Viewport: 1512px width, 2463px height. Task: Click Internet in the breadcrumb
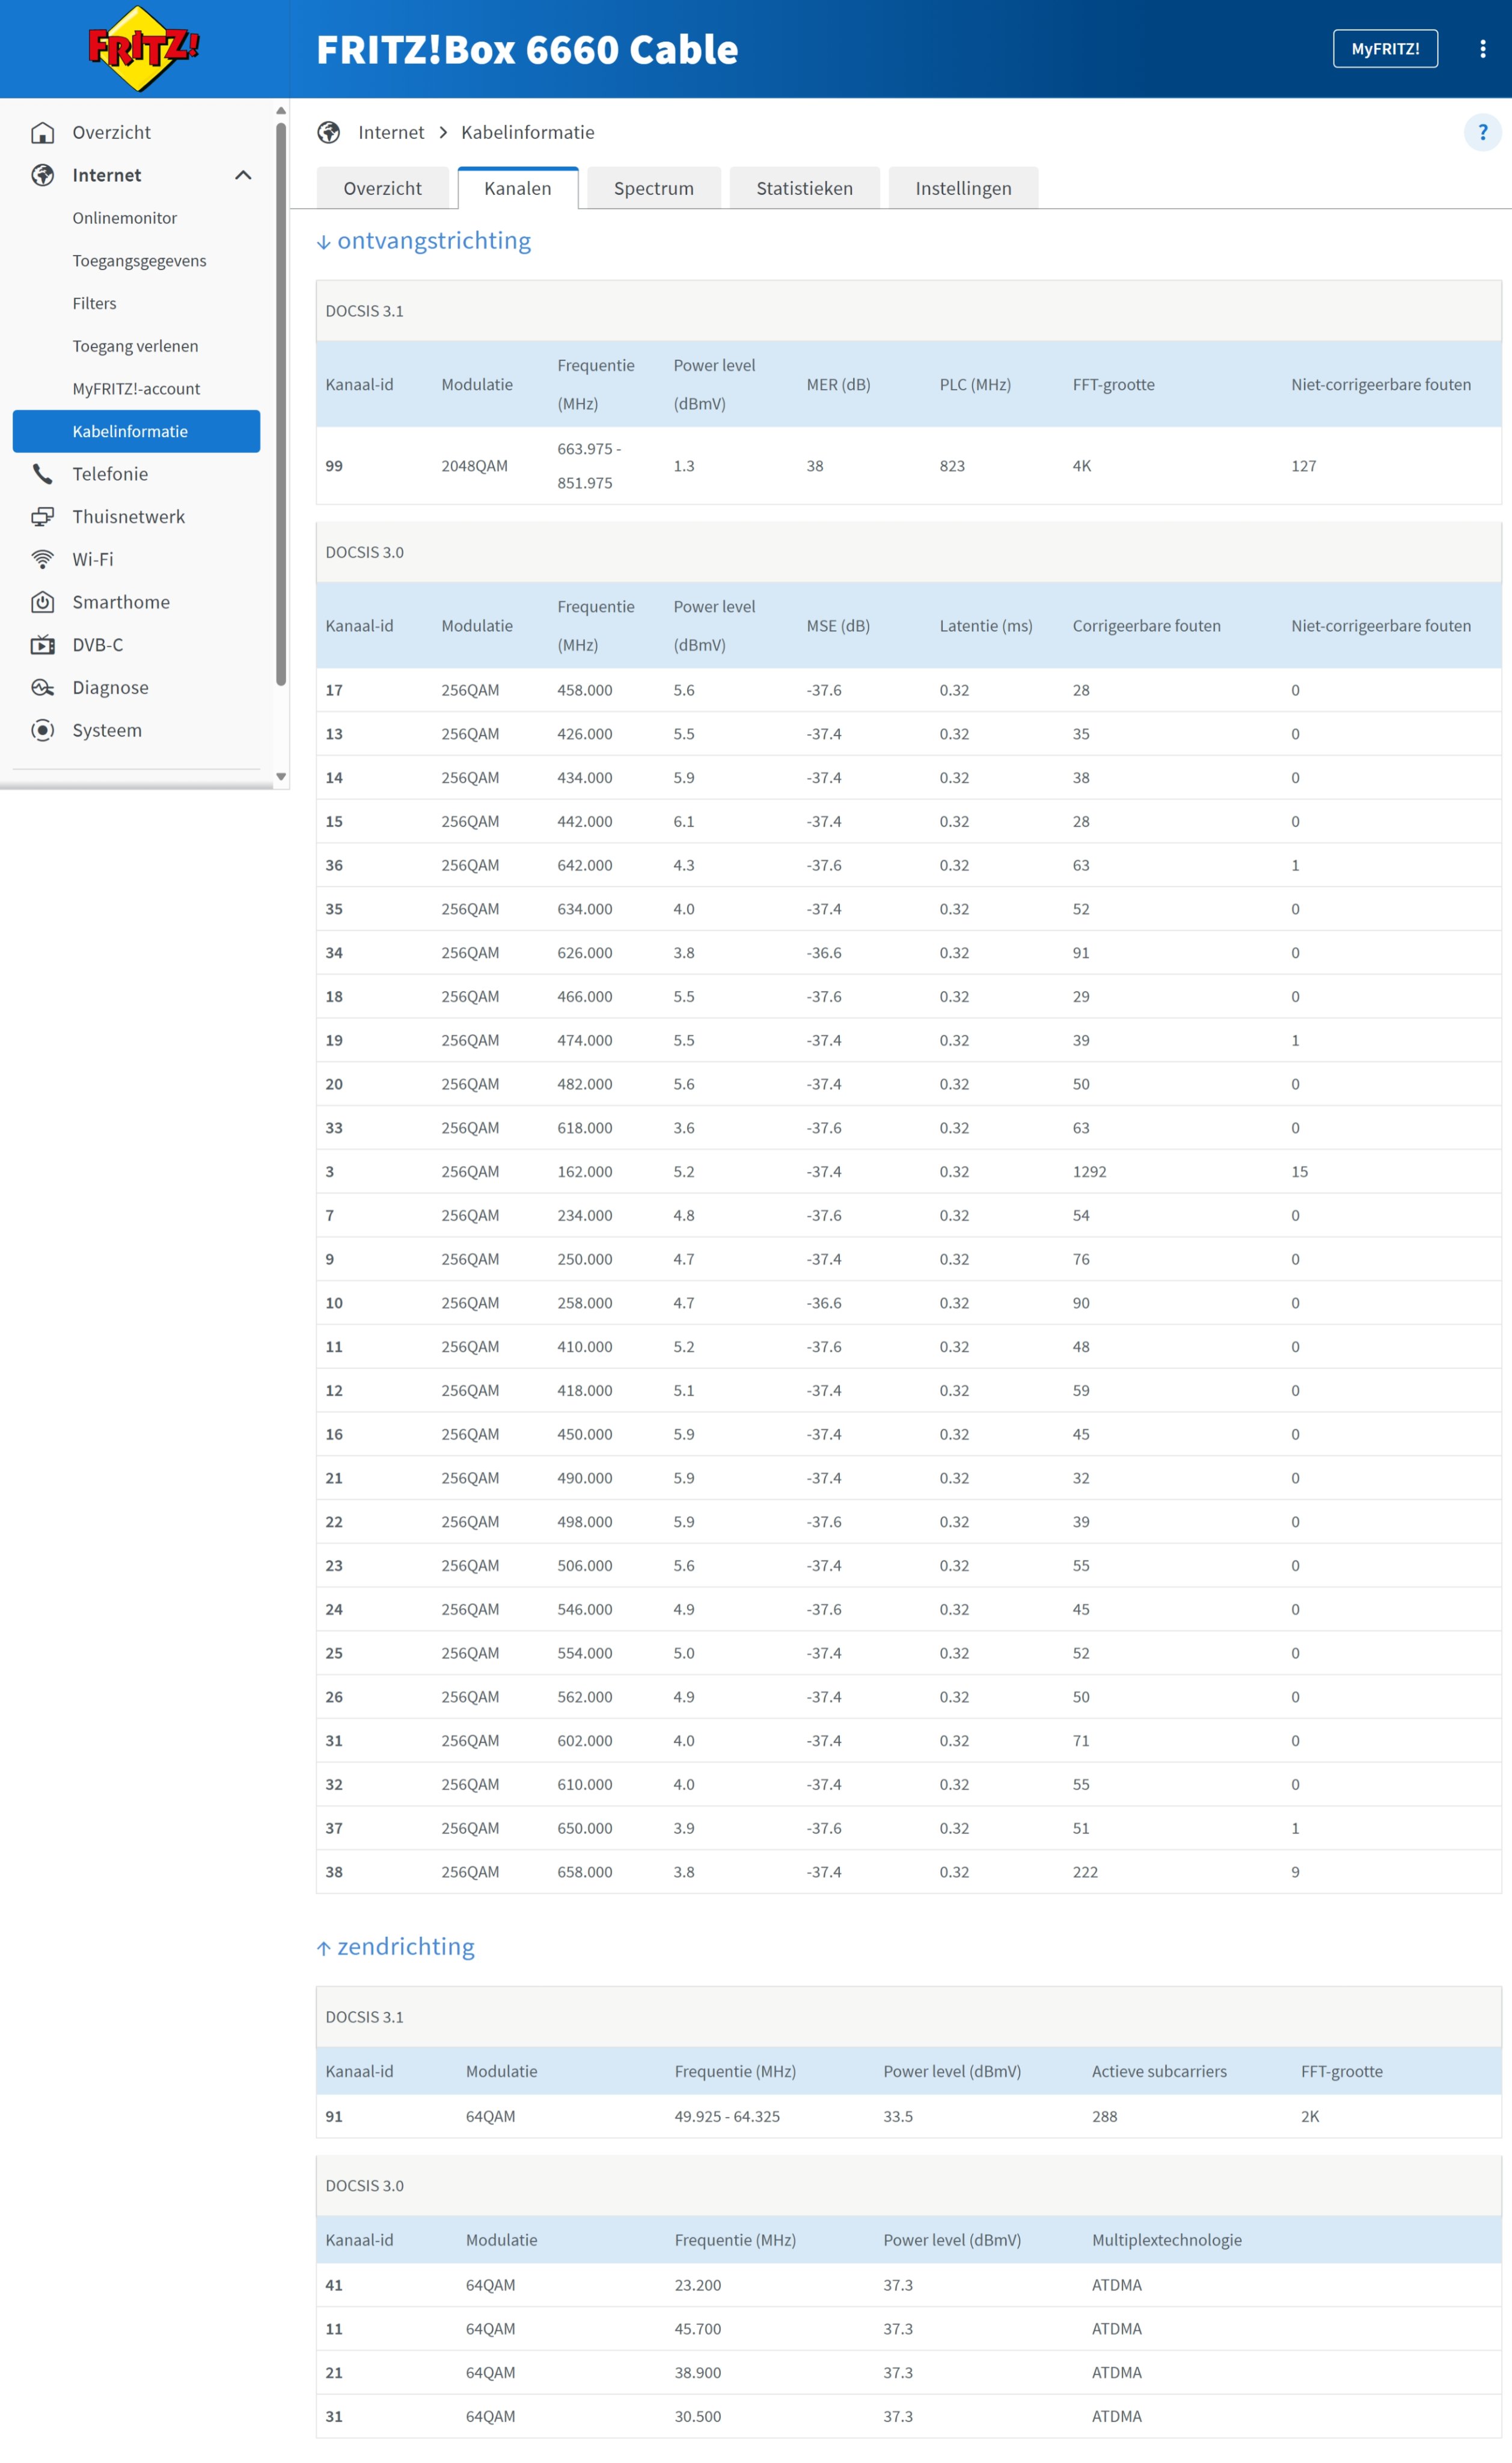[390, 133]
